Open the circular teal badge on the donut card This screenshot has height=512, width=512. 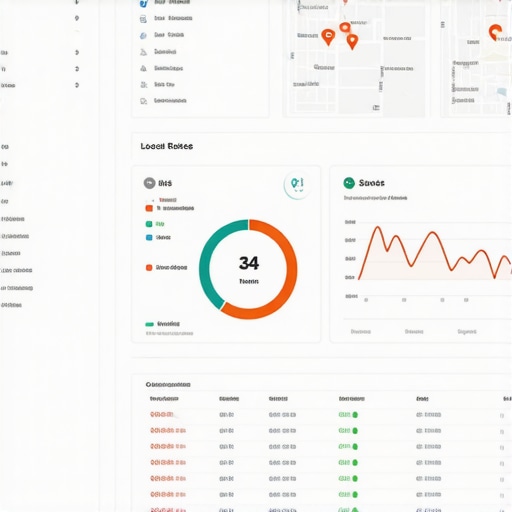(x=297, y=184)
